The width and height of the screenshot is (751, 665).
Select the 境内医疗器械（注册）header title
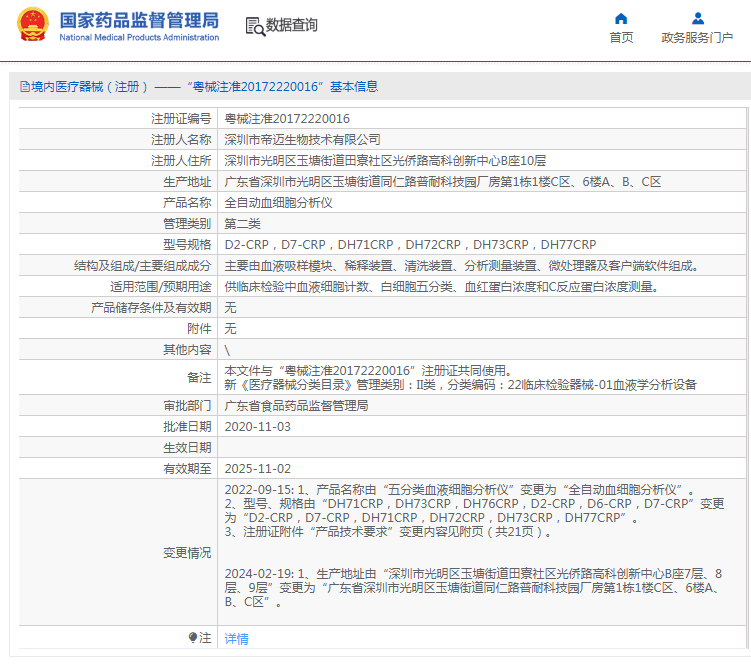(89, 87)
